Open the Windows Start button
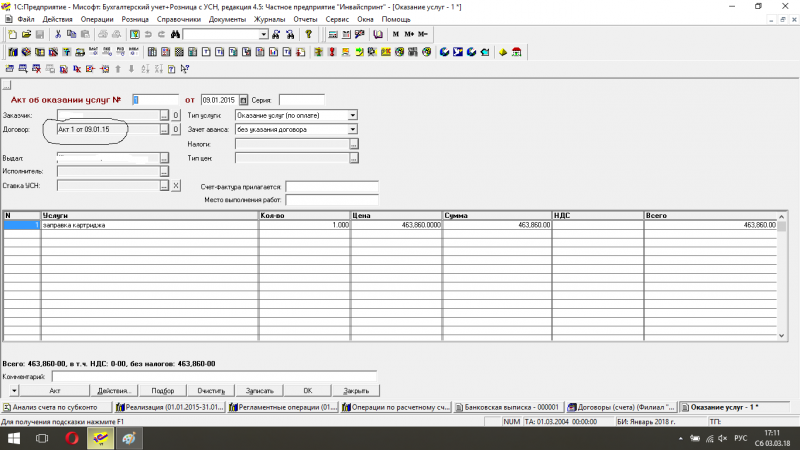Viewport: 800px width, 450px height. tap(14, 438)
